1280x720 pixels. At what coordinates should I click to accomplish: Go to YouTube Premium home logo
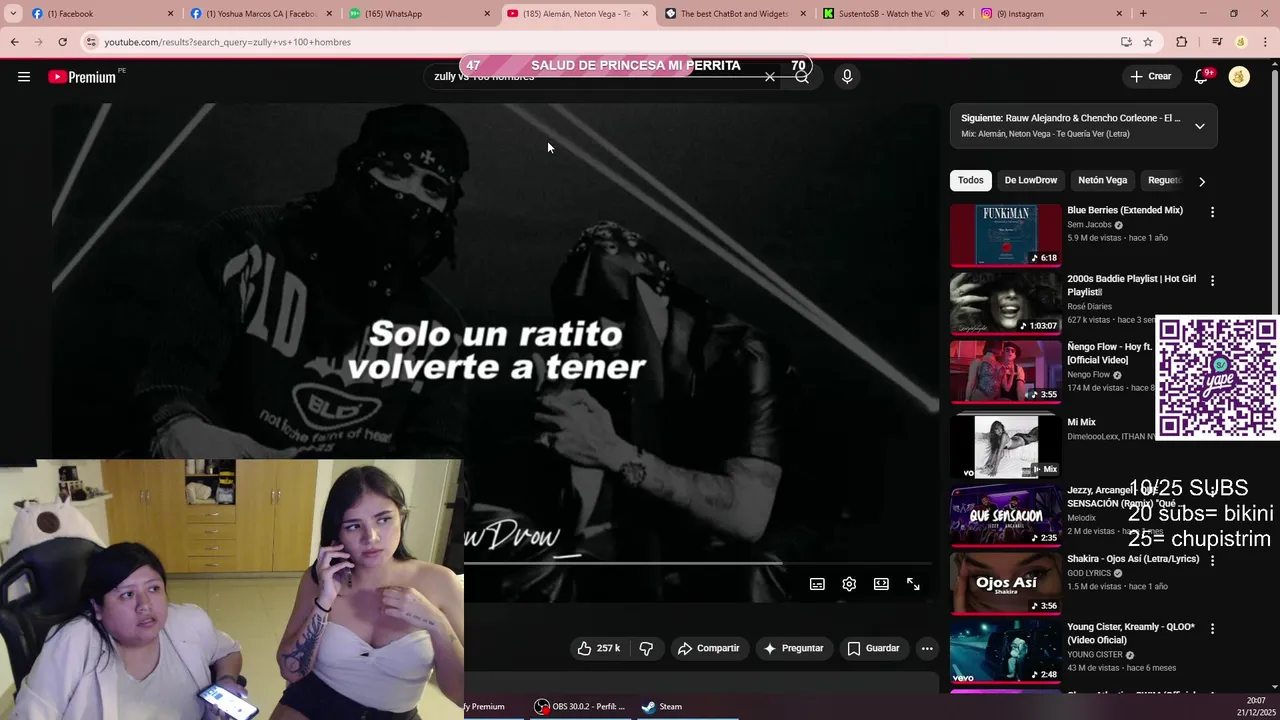pyautogui.click(x=82, y=77)
